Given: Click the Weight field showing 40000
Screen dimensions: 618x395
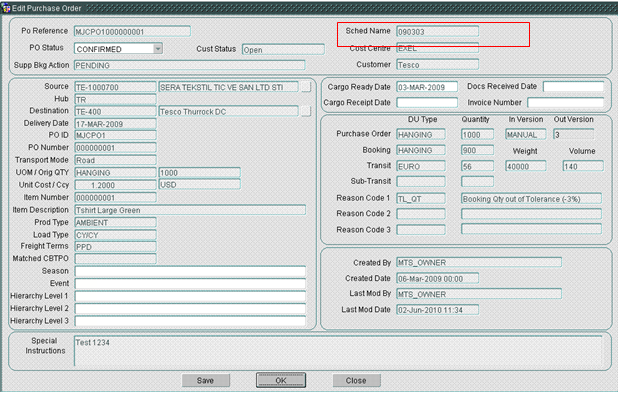Looking at the screenshot, I should (x=526, y=166).
